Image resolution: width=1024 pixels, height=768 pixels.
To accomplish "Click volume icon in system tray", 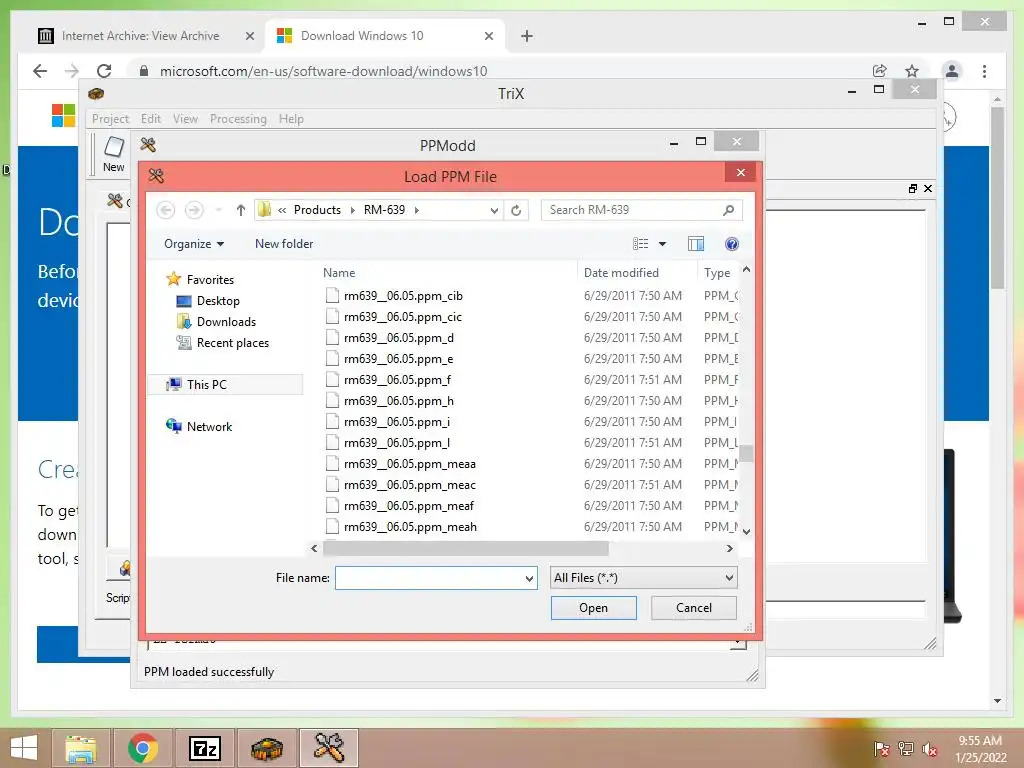I will pyautogui.click(x=929, y=749).
